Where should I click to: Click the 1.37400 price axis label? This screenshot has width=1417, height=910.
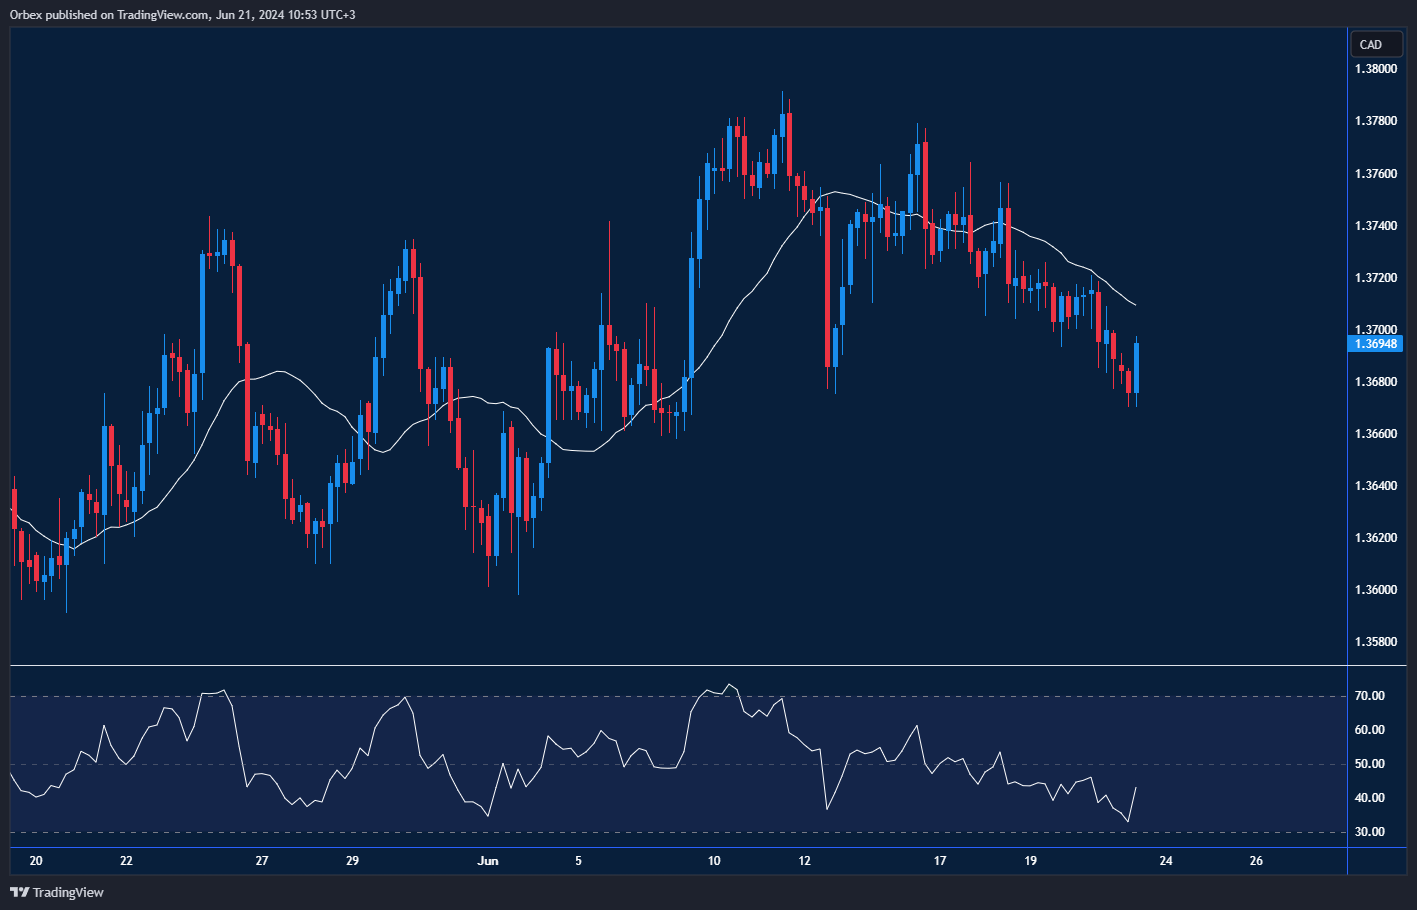[x=1376, y=226]
